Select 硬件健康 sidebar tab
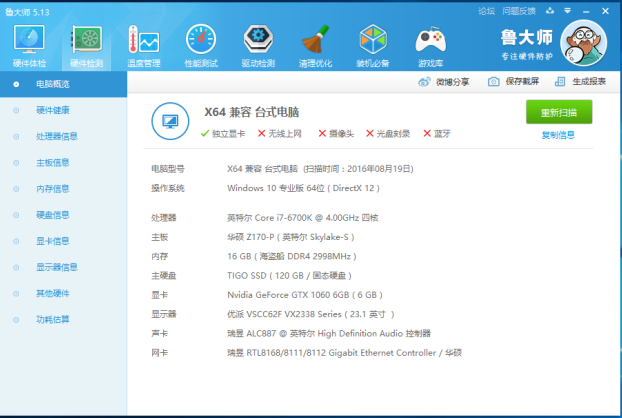The height and width of the screenshot is (418, 622). [63, 110]
